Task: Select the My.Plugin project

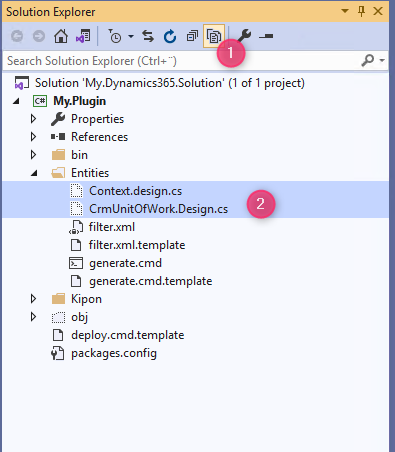Action: pyautogui.click(x=79, y=101)
